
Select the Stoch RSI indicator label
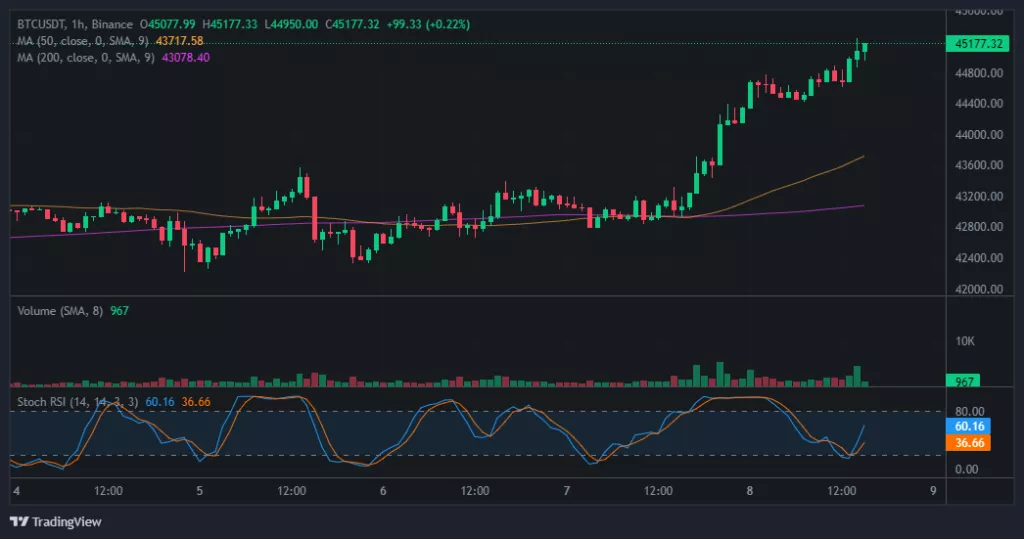tap(78, 402)
